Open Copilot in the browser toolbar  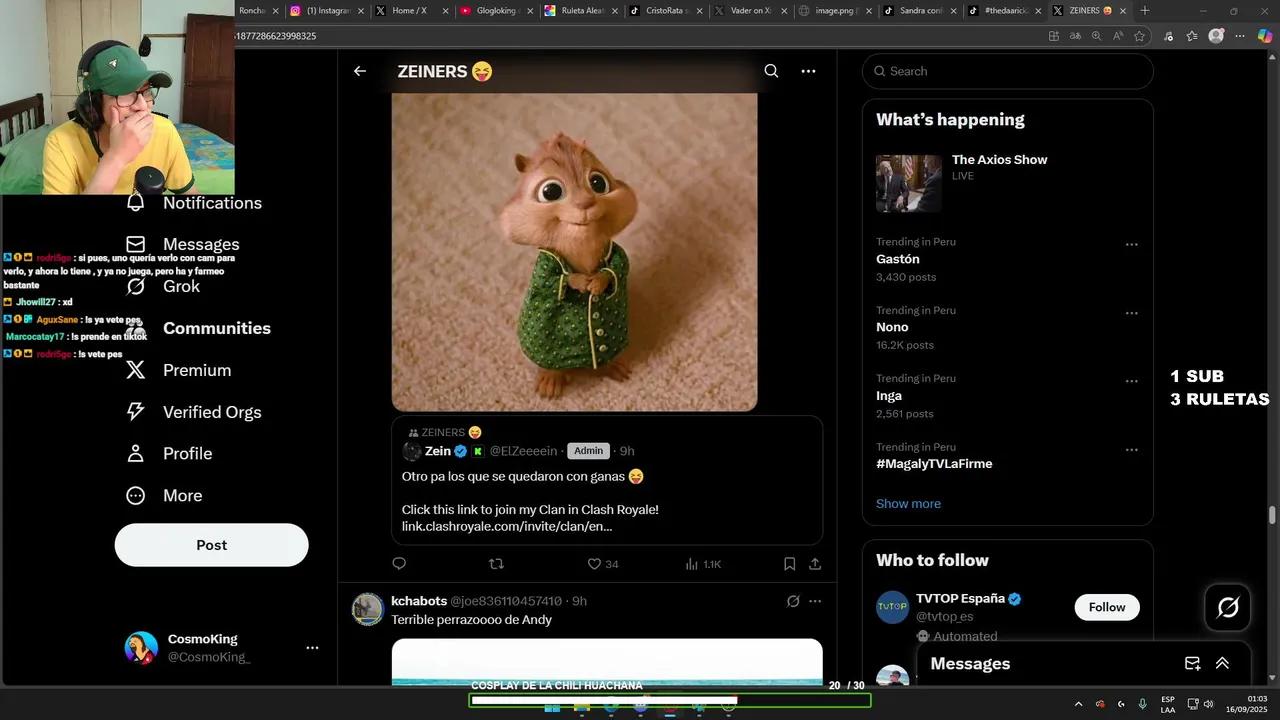pos(1265,36)
